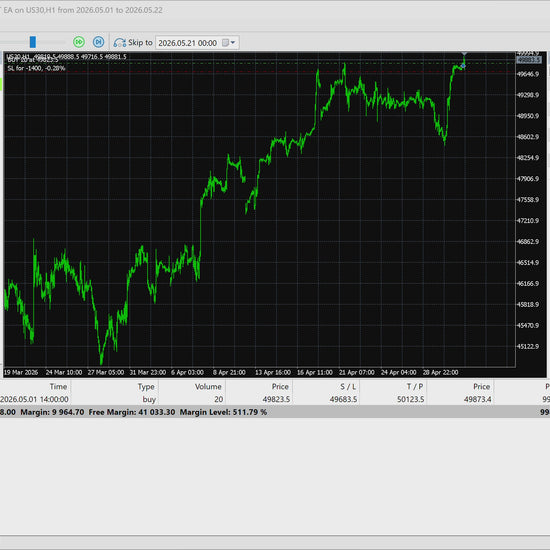Click the T / P column header
Screen dimensions: 550x550
415,387
